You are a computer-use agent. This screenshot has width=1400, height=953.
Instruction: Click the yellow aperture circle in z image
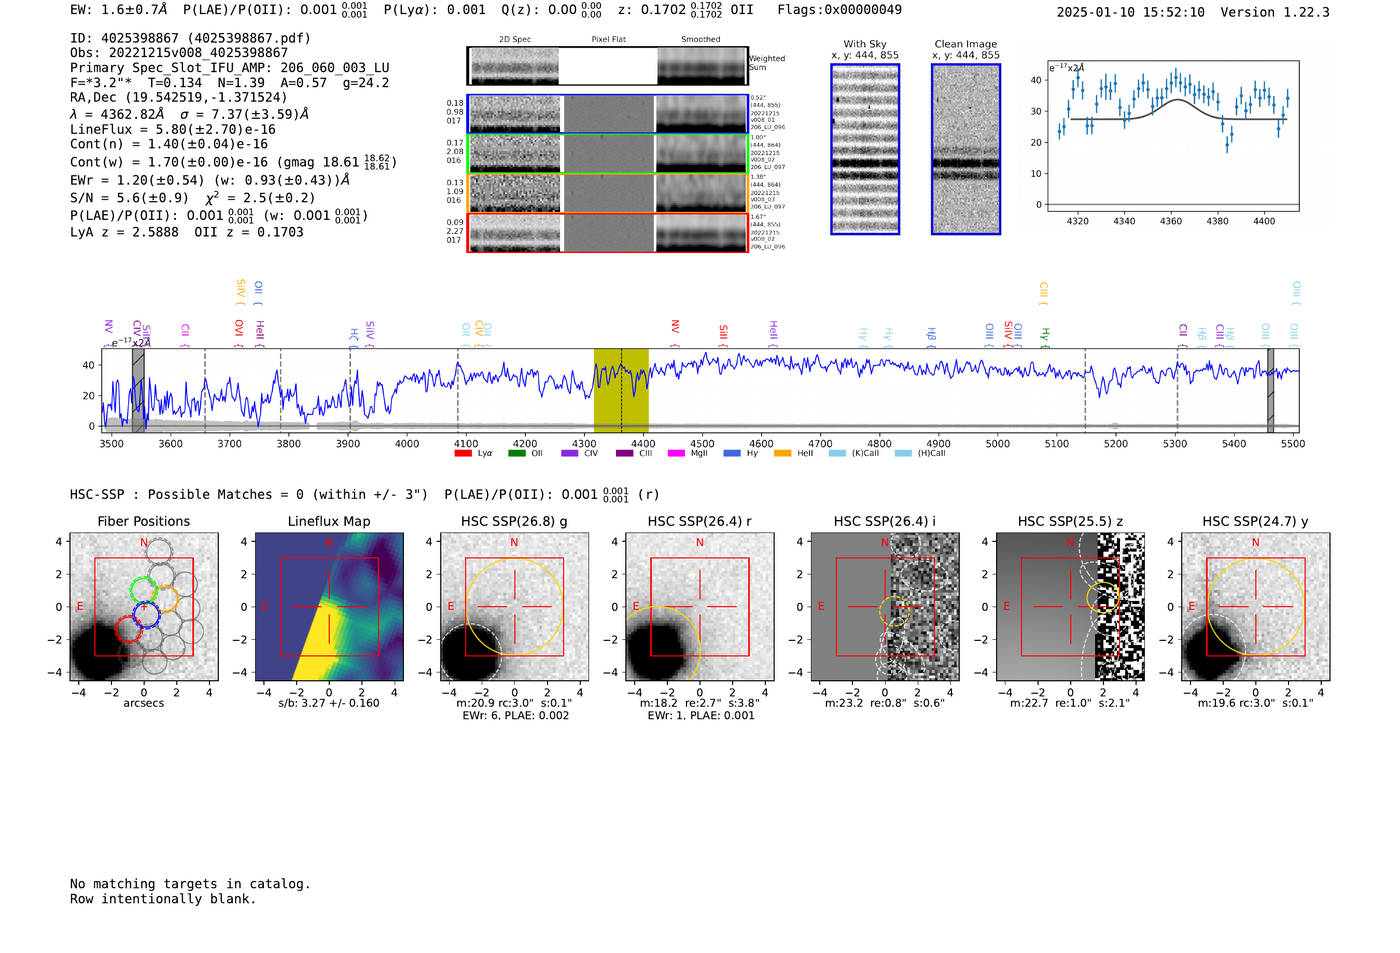1102,598
